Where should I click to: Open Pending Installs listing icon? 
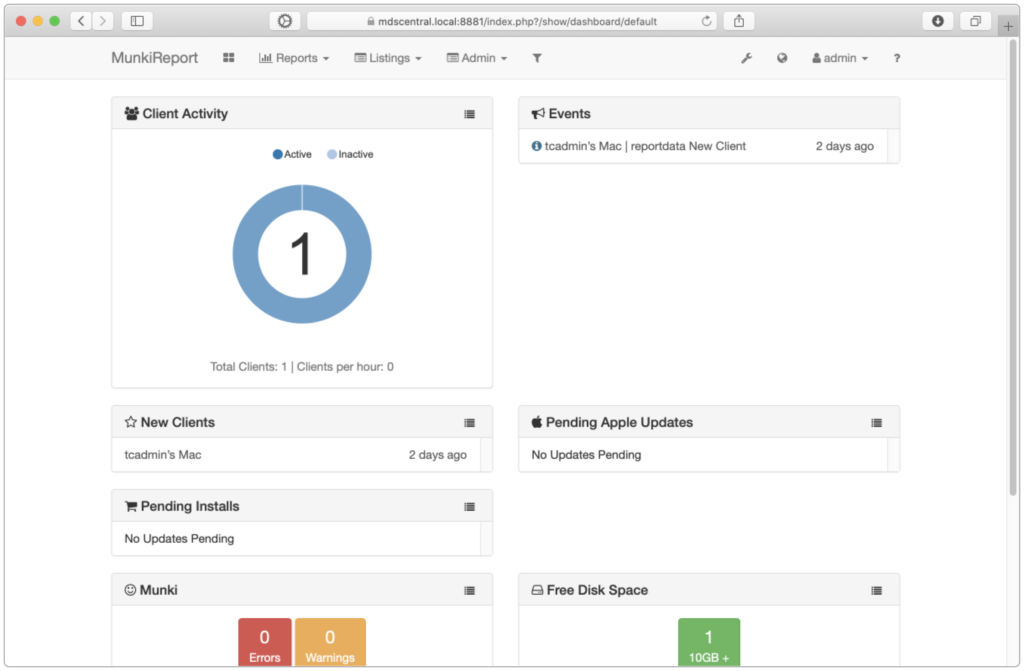[x=470, y=507]
